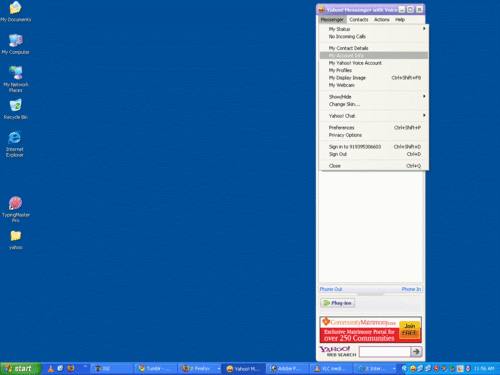Click the taskbar clock
Screen dimensions: 500x375
pyautogui.click(x=484, y=369)
